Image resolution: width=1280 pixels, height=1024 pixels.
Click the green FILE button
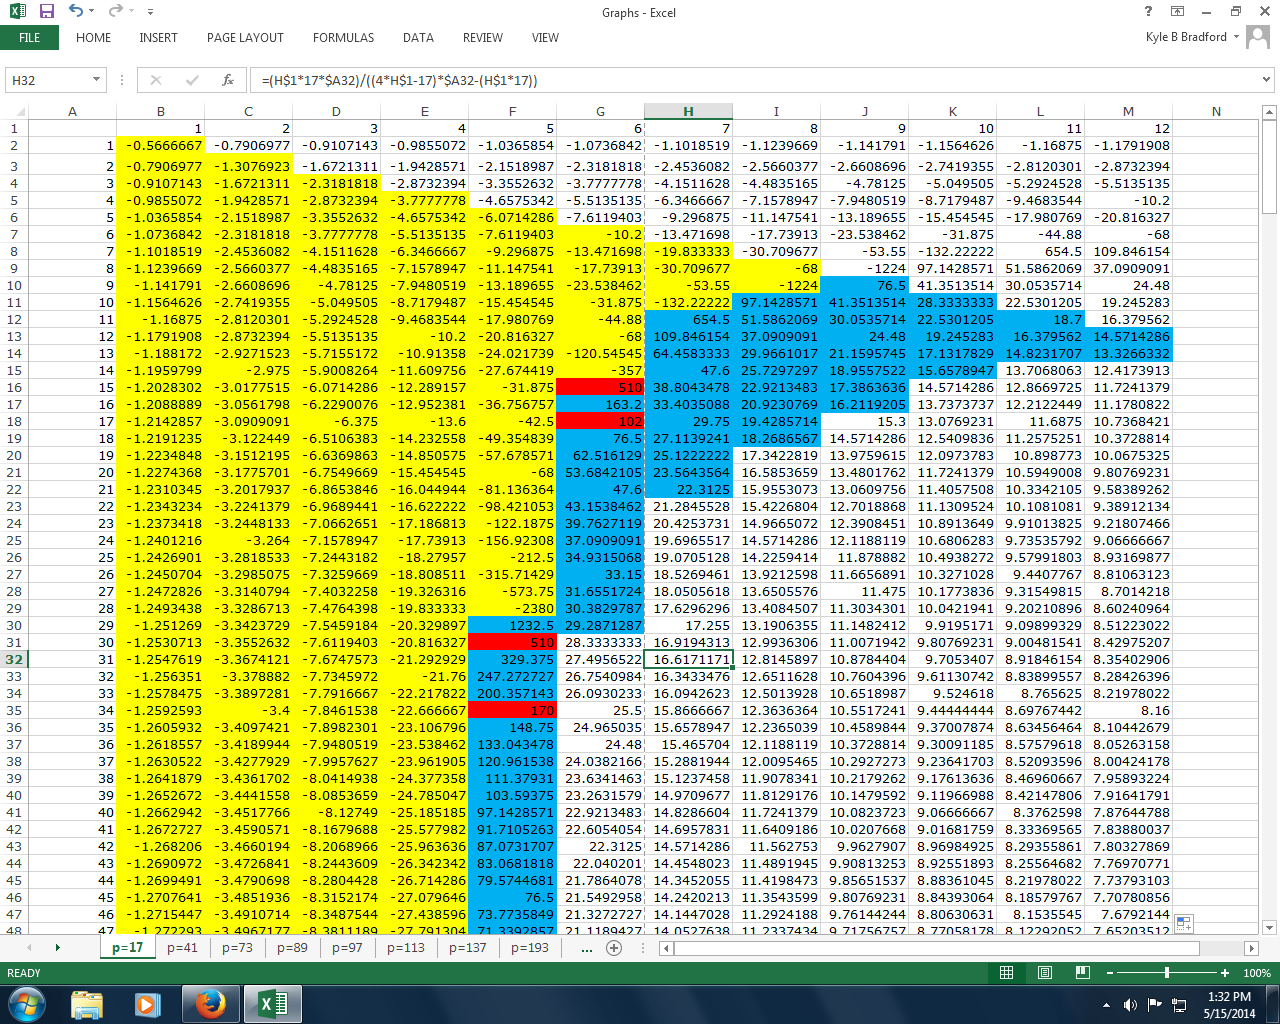coord(30,38)
